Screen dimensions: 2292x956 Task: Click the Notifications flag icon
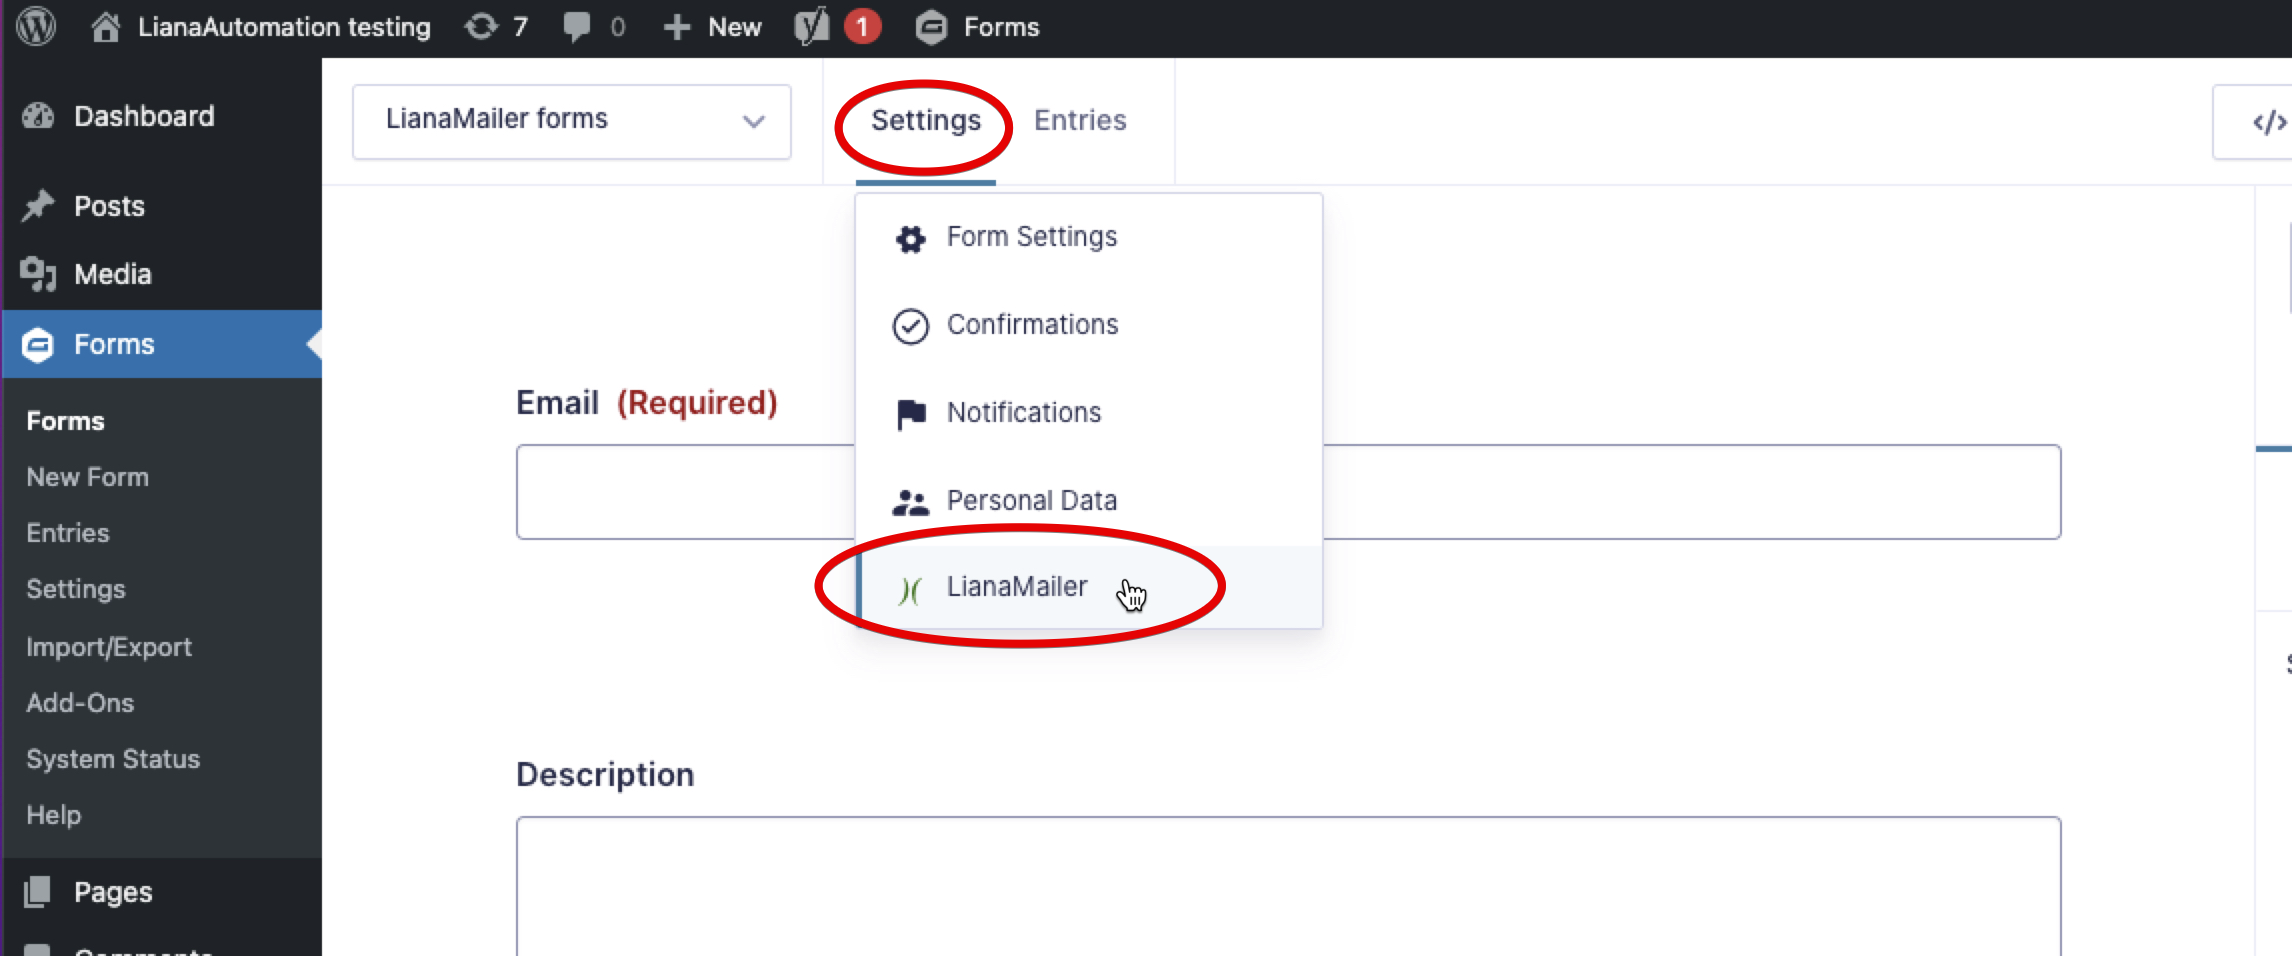(910, 413)
